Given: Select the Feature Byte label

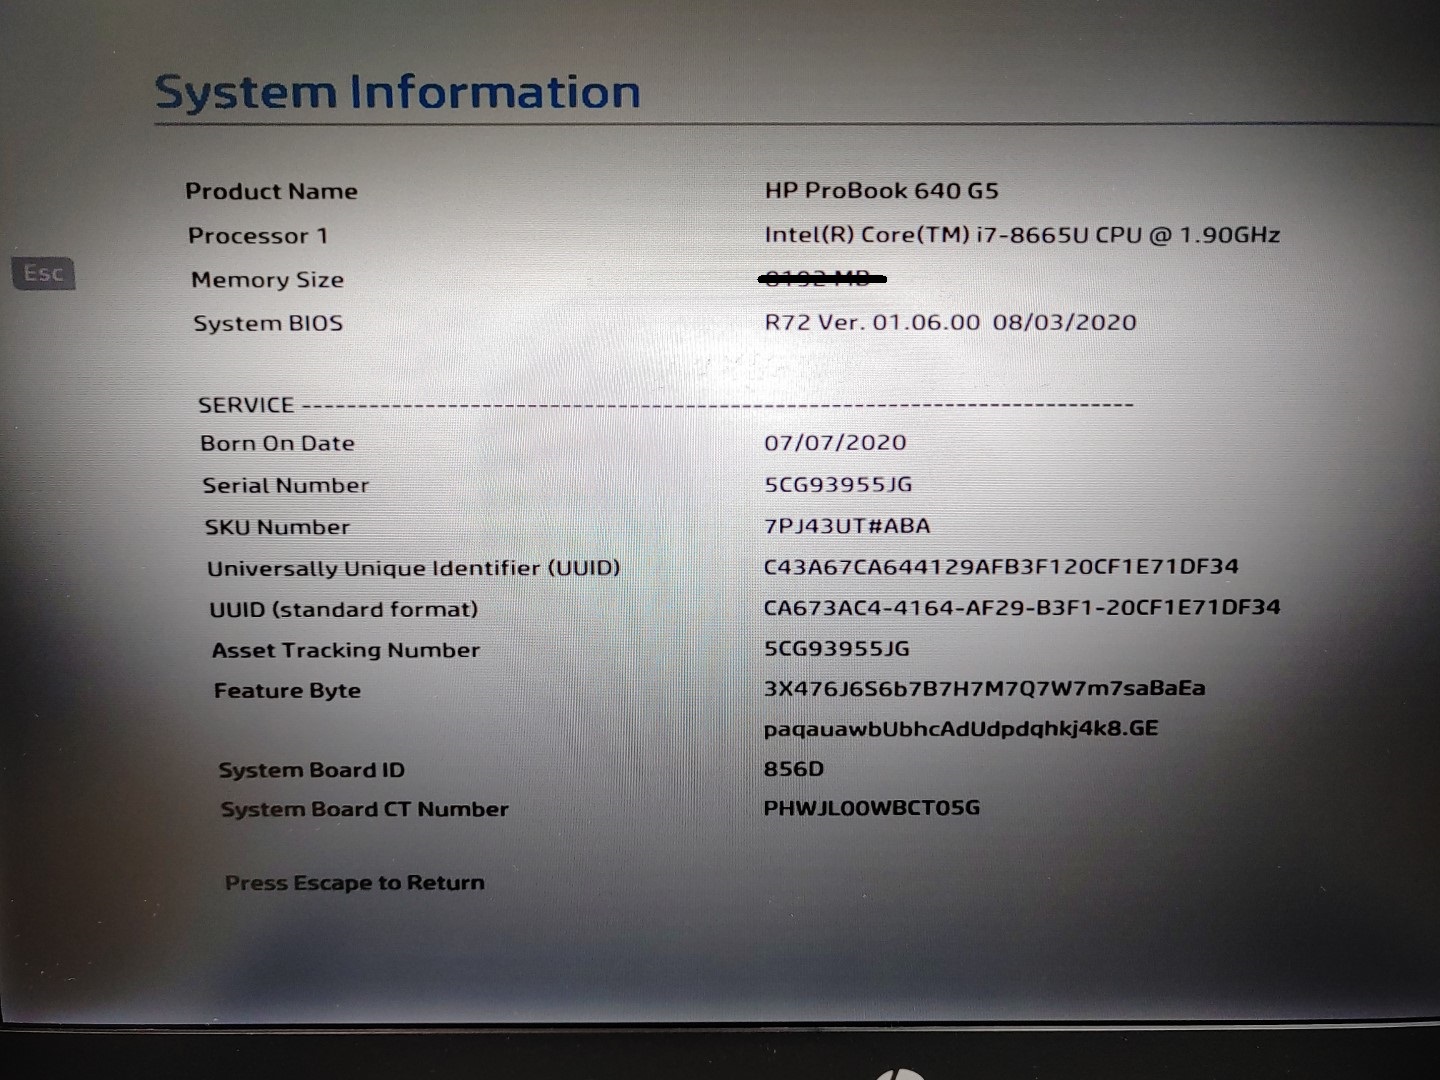Looking at the screenshot, I should pos(287,690).
